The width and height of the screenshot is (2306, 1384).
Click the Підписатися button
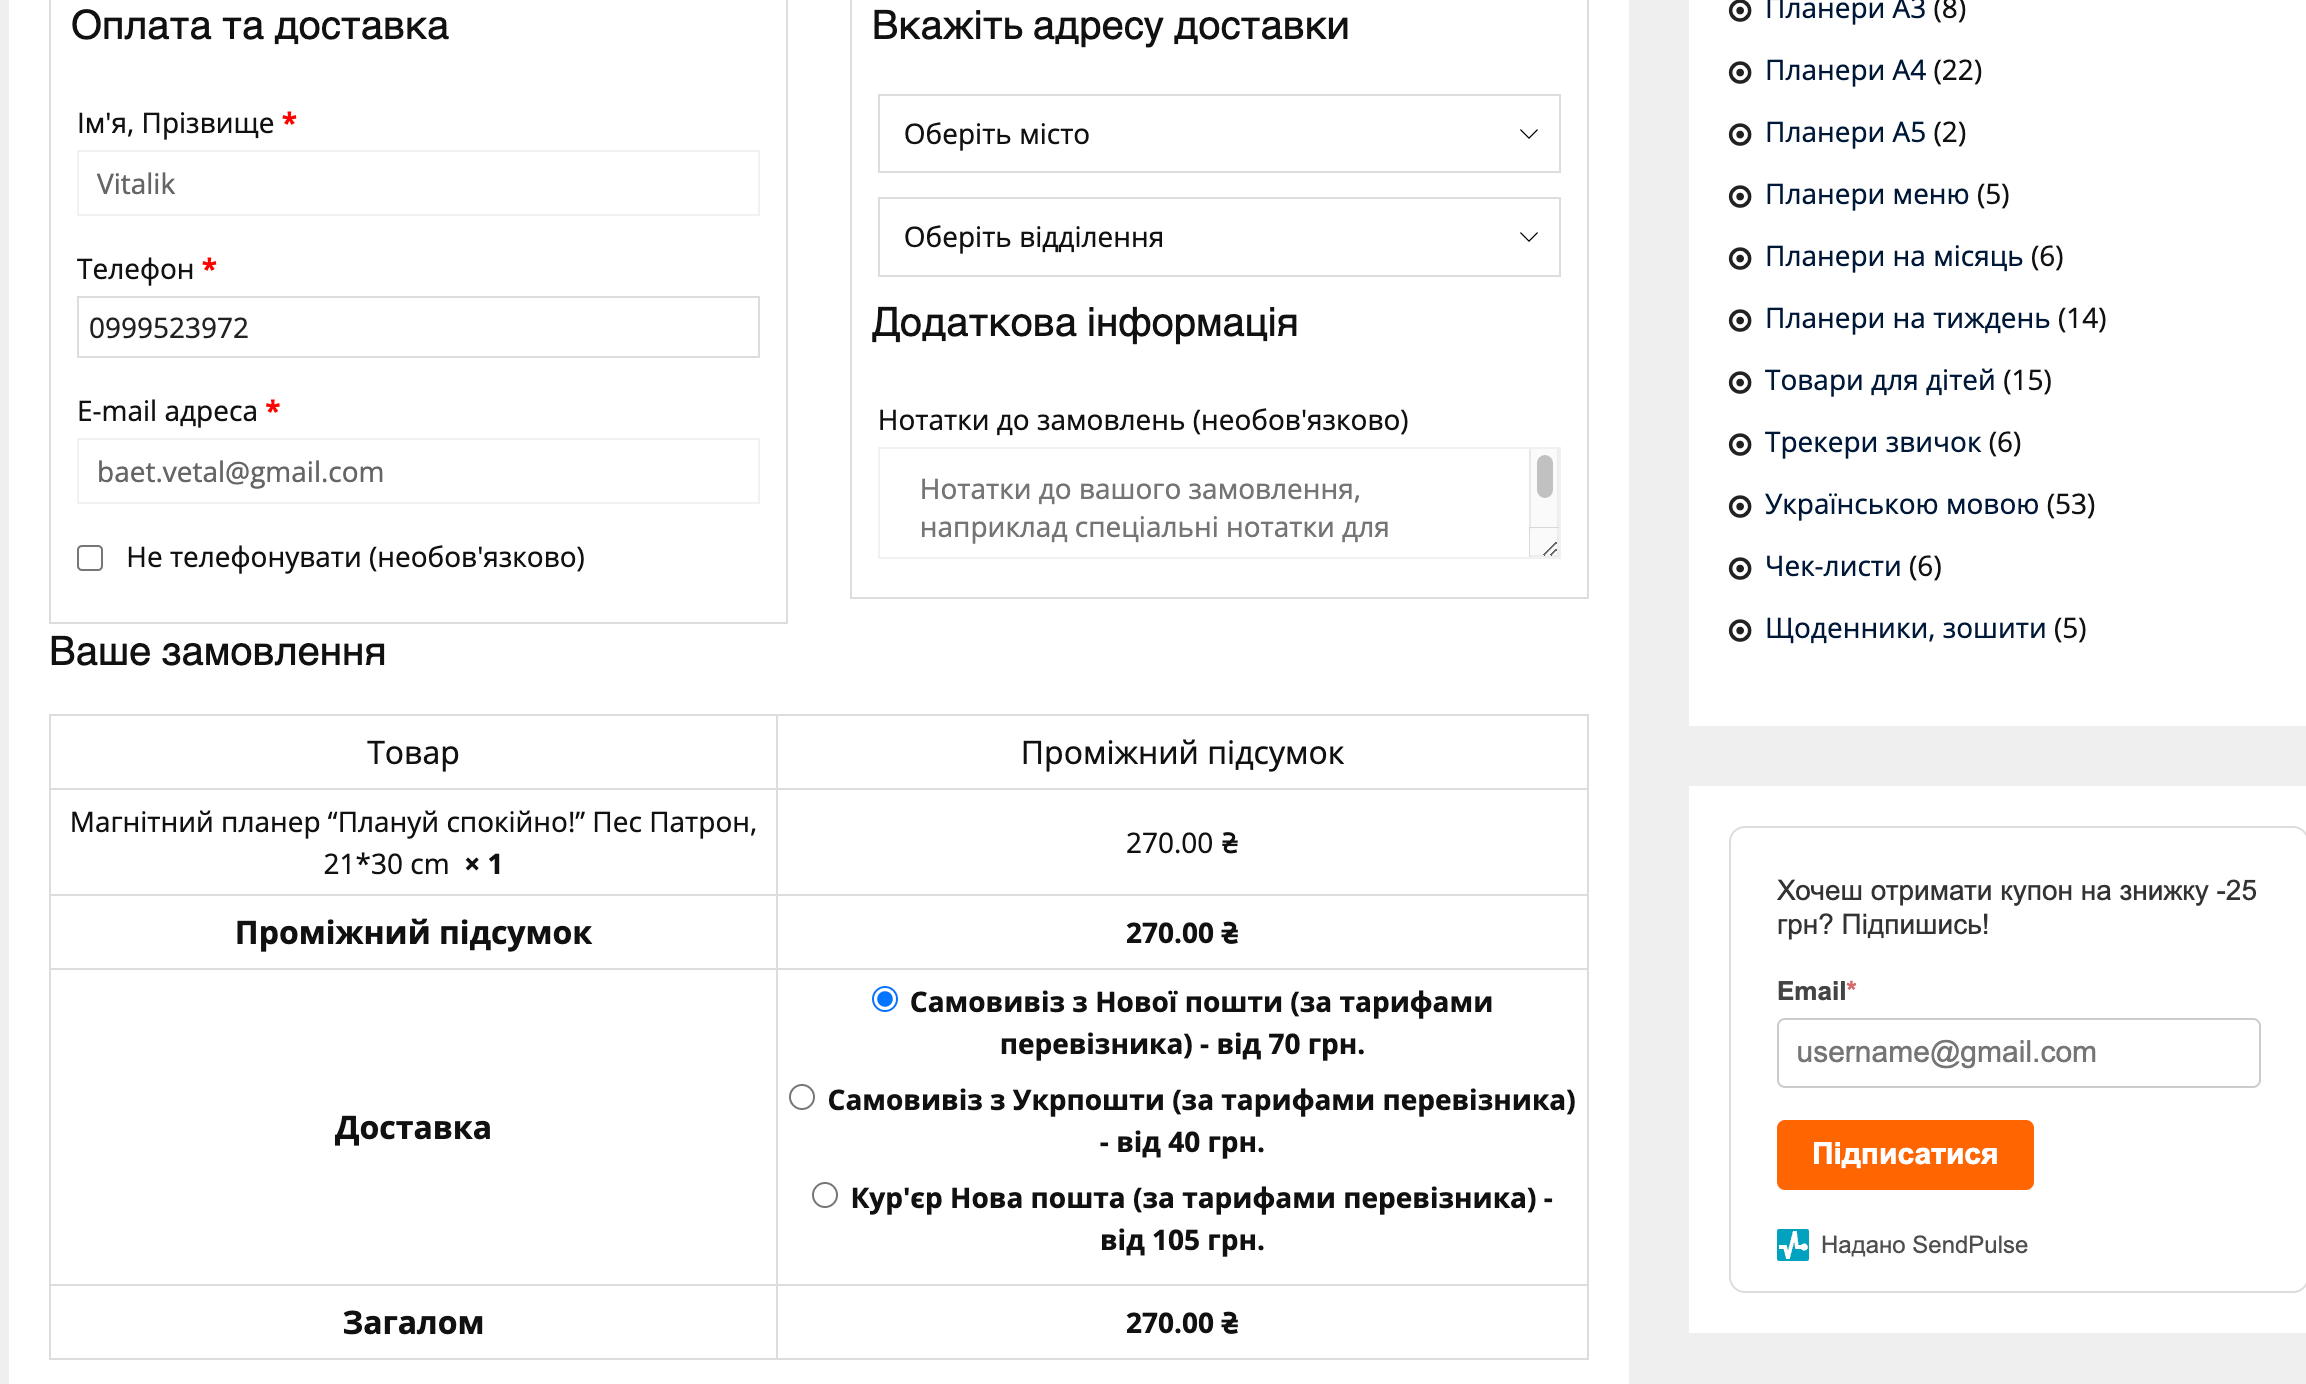pyautogui.click(x=1905, y=1155)
